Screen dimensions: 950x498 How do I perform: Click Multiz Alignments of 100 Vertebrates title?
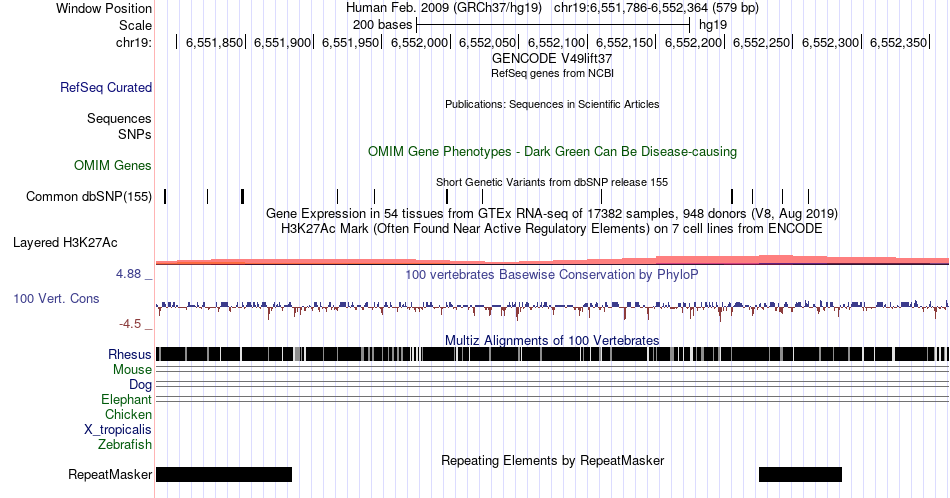tap(552, 340)
